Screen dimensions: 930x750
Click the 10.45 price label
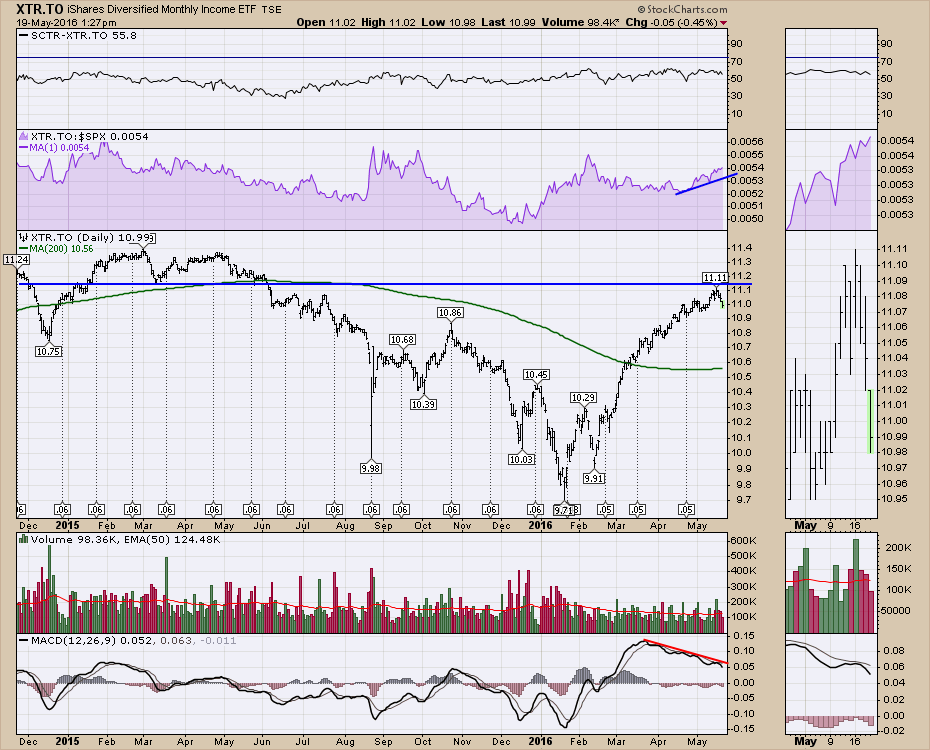point(536,374)
